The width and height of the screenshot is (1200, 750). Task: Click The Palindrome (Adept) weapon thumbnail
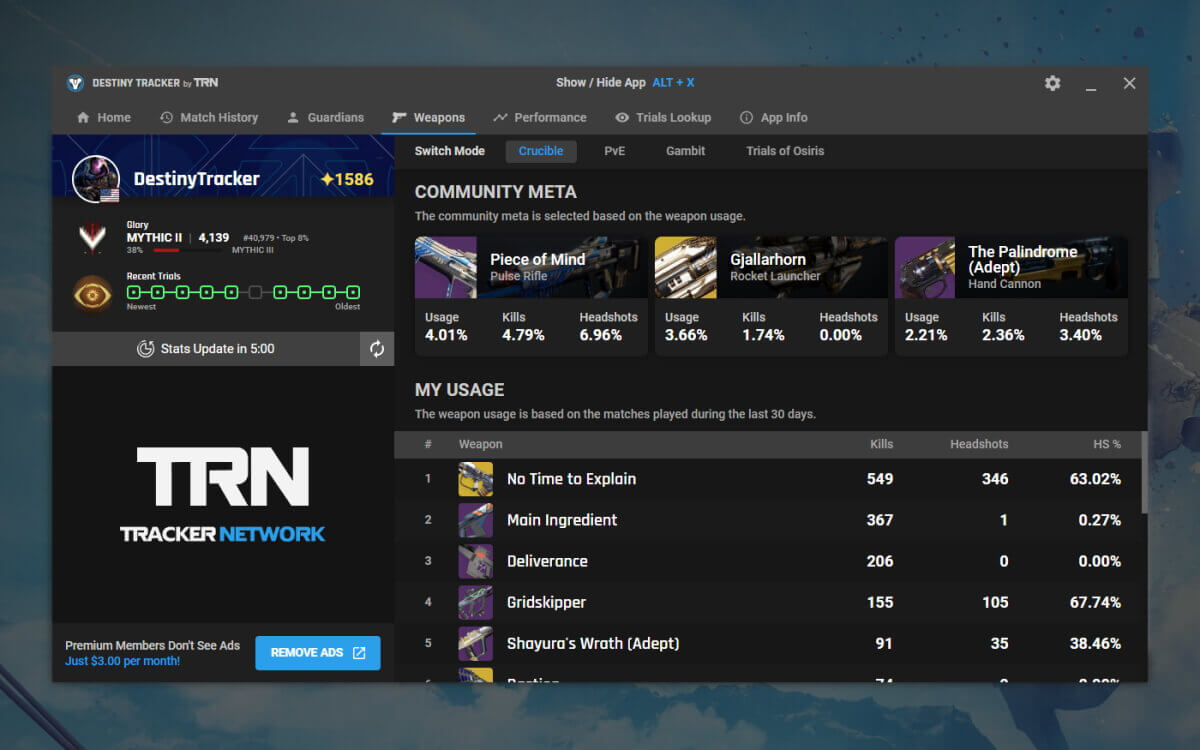point(925,267)
